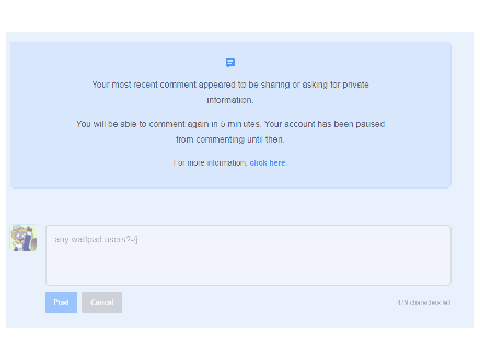The width and height of the screenshot is (480, 360).
Task: Follow the blue hyperlink in the notice
Action: click(268, 163)
